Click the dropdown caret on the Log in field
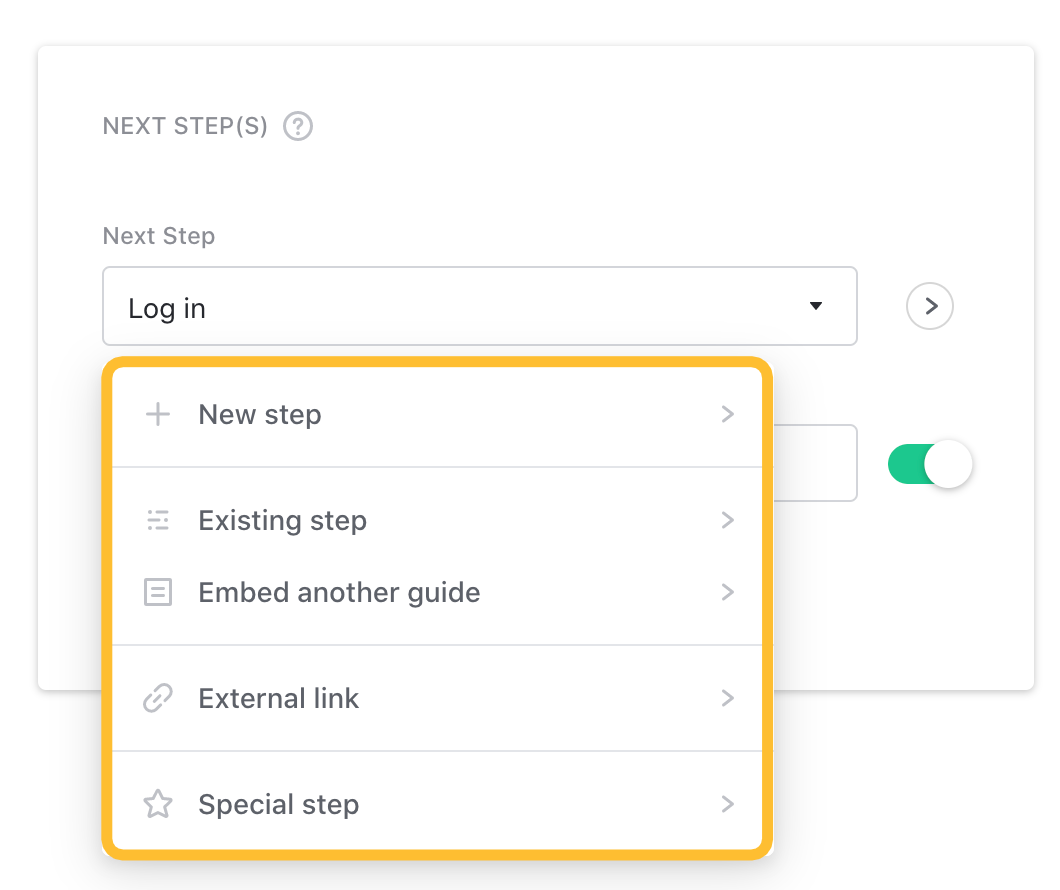1060x890 pixels. (x=815, y=306)
